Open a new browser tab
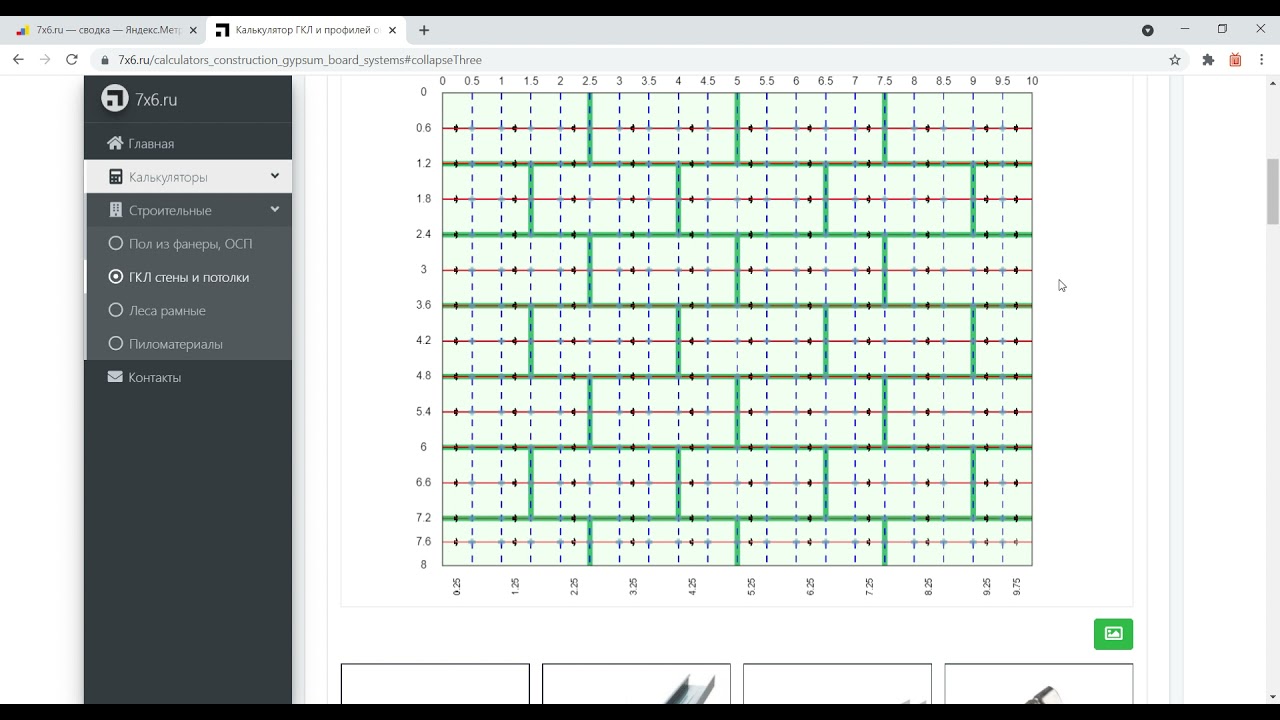The height and width of the screenshot is (720, 1280). pyautogui.click(x=424, y=30)
